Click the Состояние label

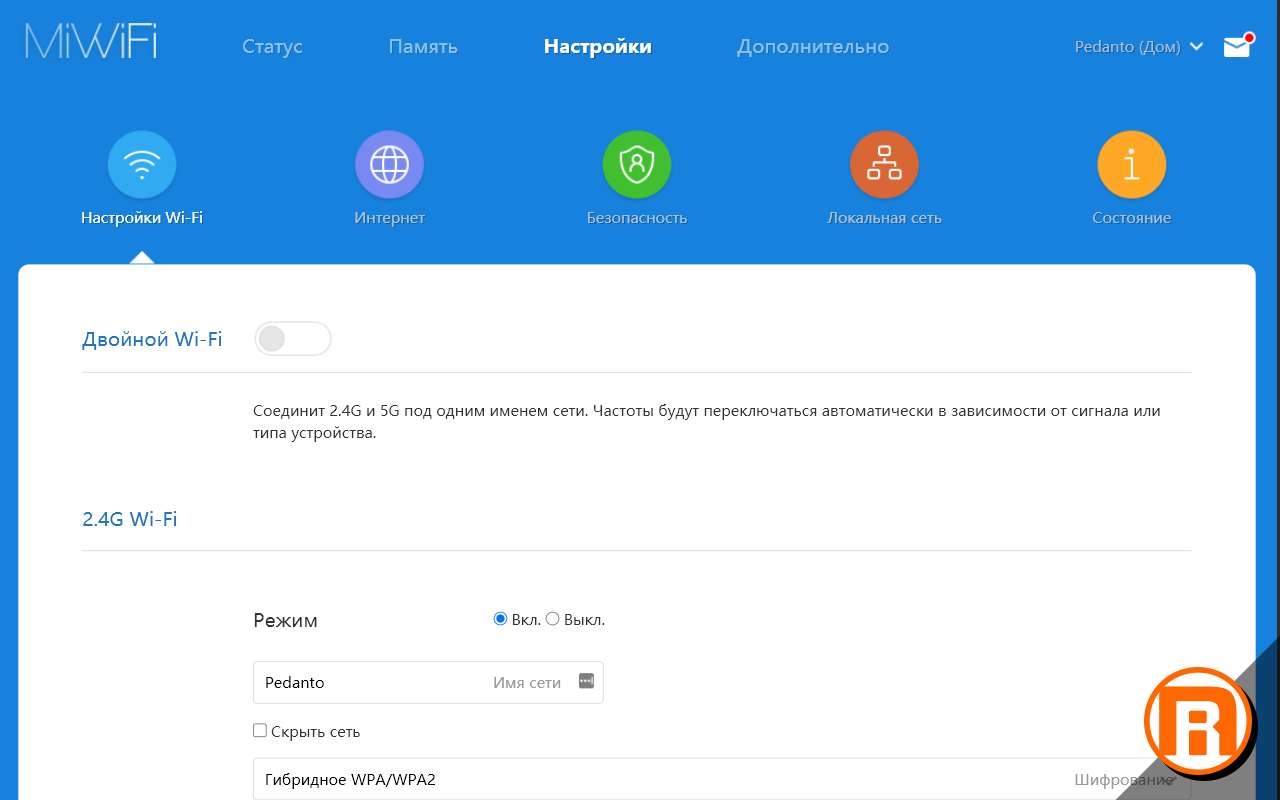click(1132, 218)
